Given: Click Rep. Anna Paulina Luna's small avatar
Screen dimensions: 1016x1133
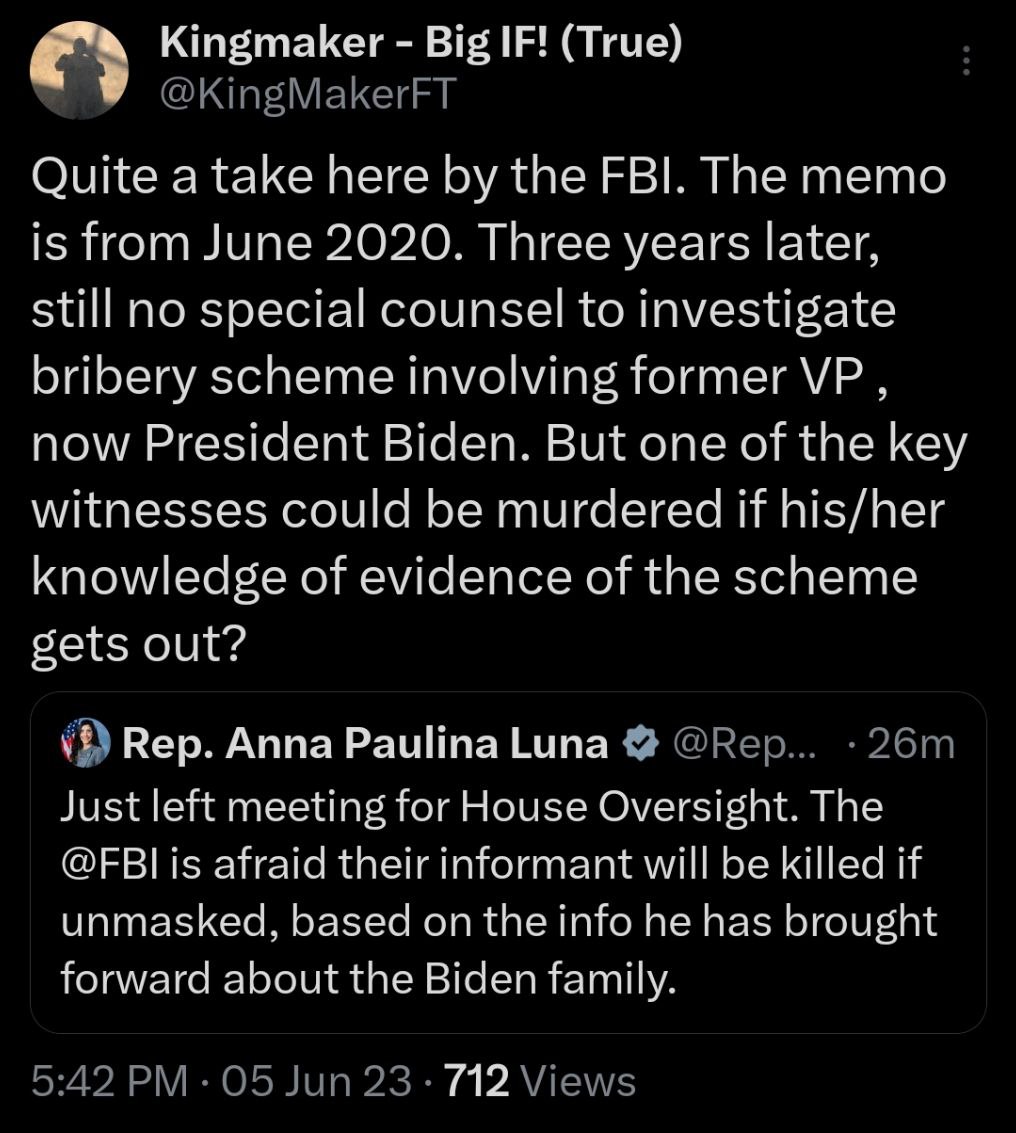Looking at the screenshot, I should point(84,745).
